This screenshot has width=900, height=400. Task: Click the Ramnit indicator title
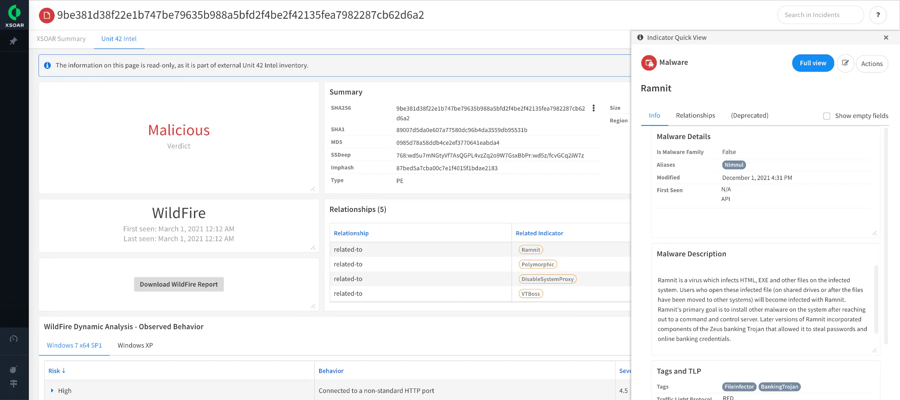tap(656, 88)
